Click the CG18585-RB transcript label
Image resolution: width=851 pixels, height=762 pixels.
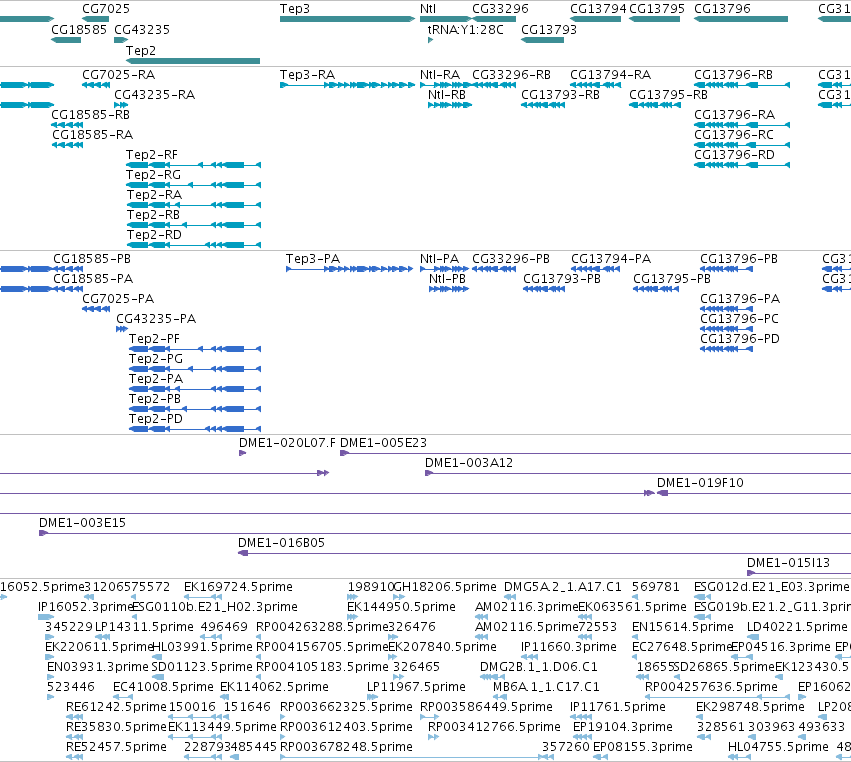tap(90, 115)
